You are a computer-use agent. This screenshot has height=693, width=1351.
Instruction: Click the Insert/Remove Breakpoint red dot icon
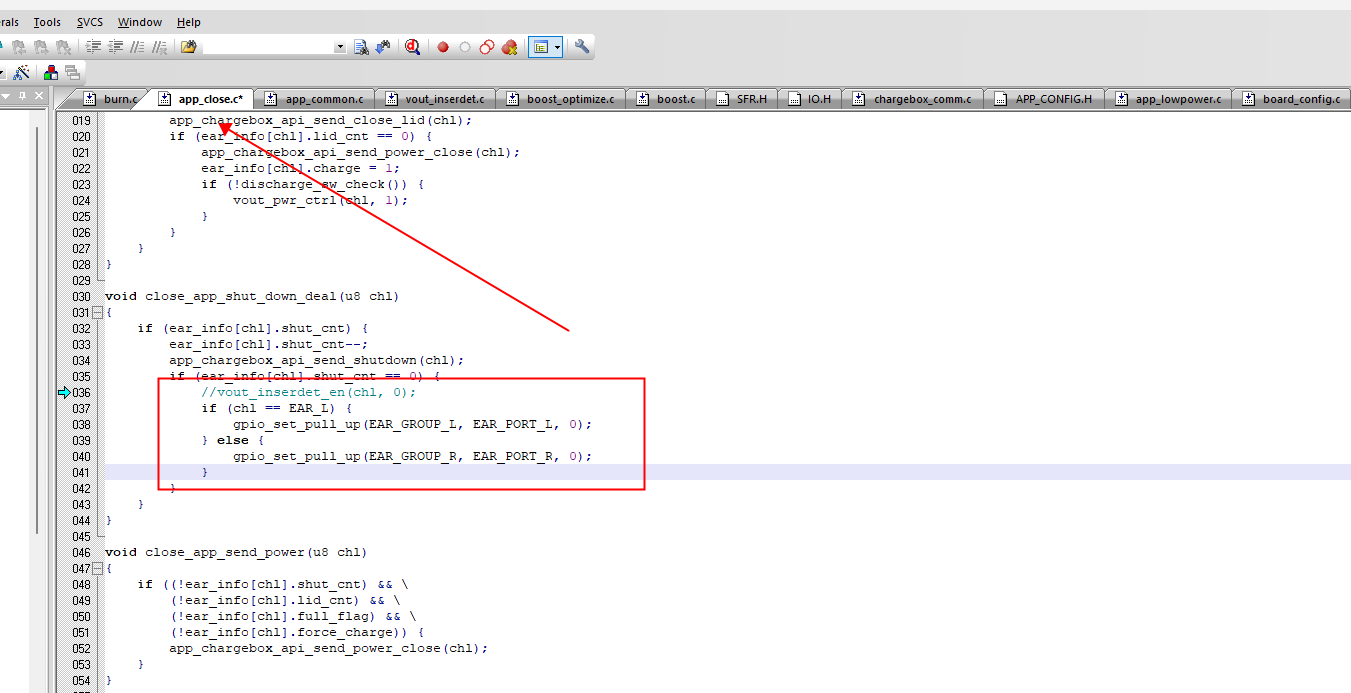443,47
